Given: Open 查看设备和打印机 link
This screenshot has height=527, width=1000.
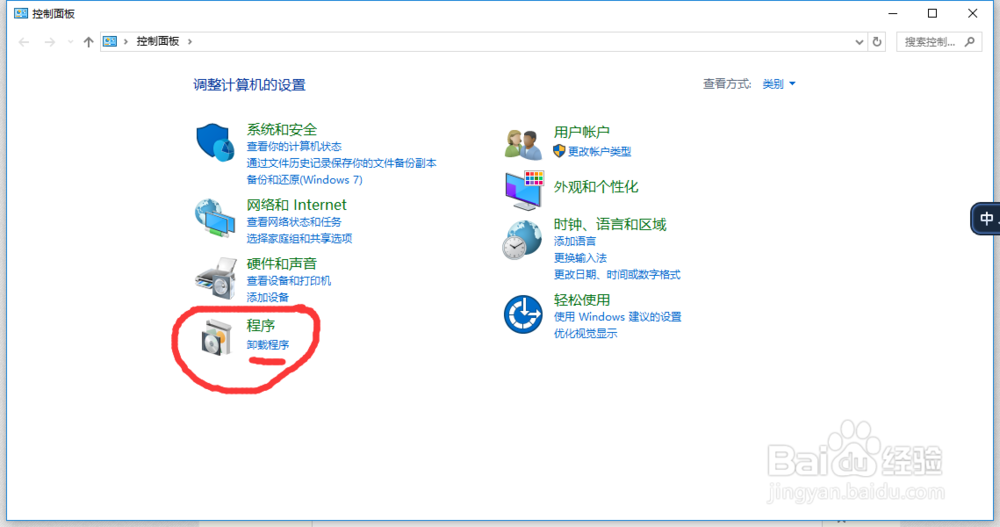Looking at the screenshot, I should (x=289, y=281).
